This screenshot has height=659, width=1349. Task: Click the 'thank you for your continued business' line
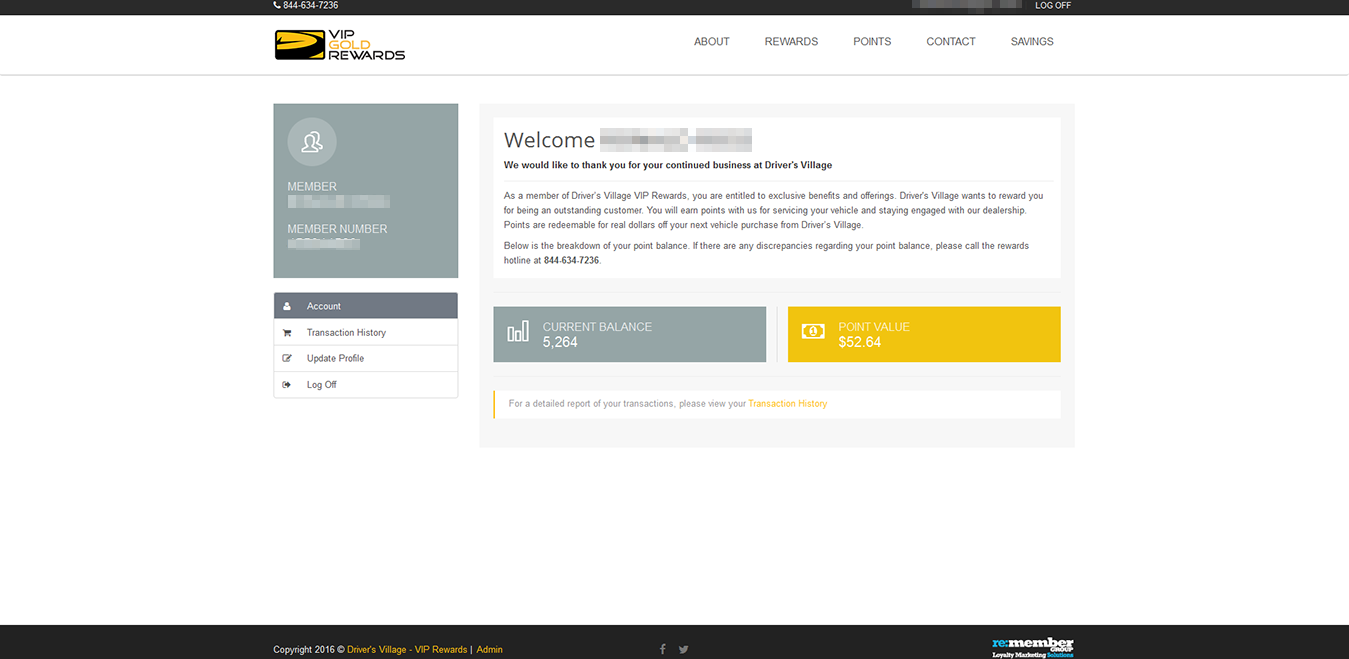tap(668, 165)
